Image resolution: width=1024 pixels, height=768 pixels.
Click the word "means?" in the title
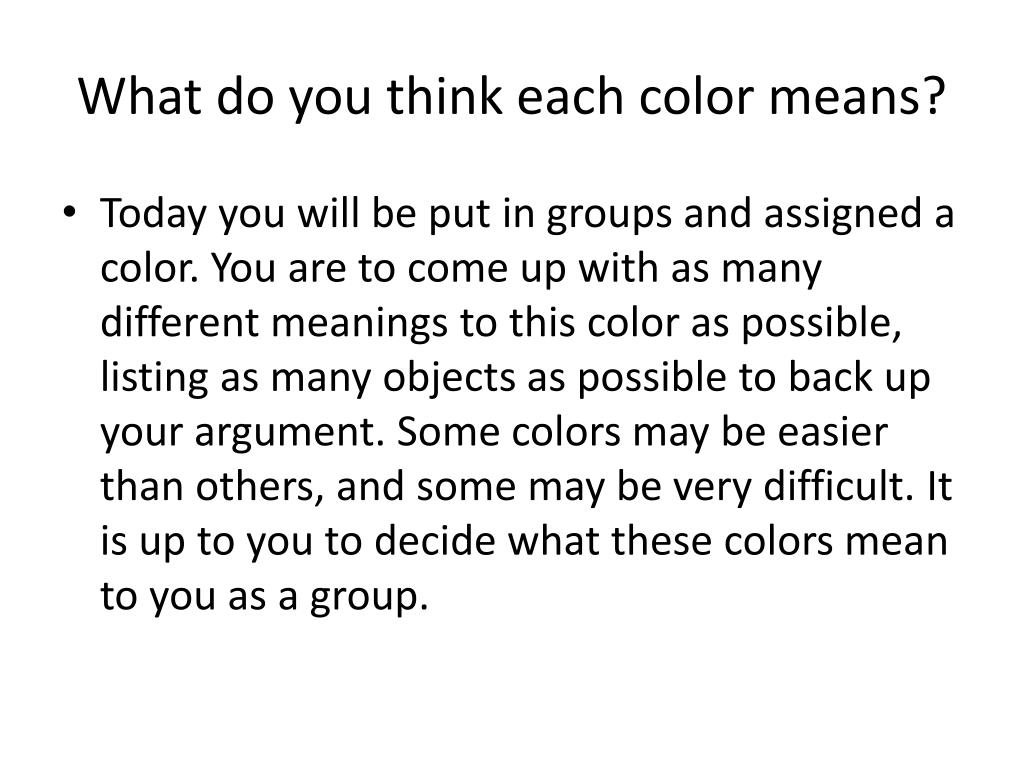(x=857, y=99)
